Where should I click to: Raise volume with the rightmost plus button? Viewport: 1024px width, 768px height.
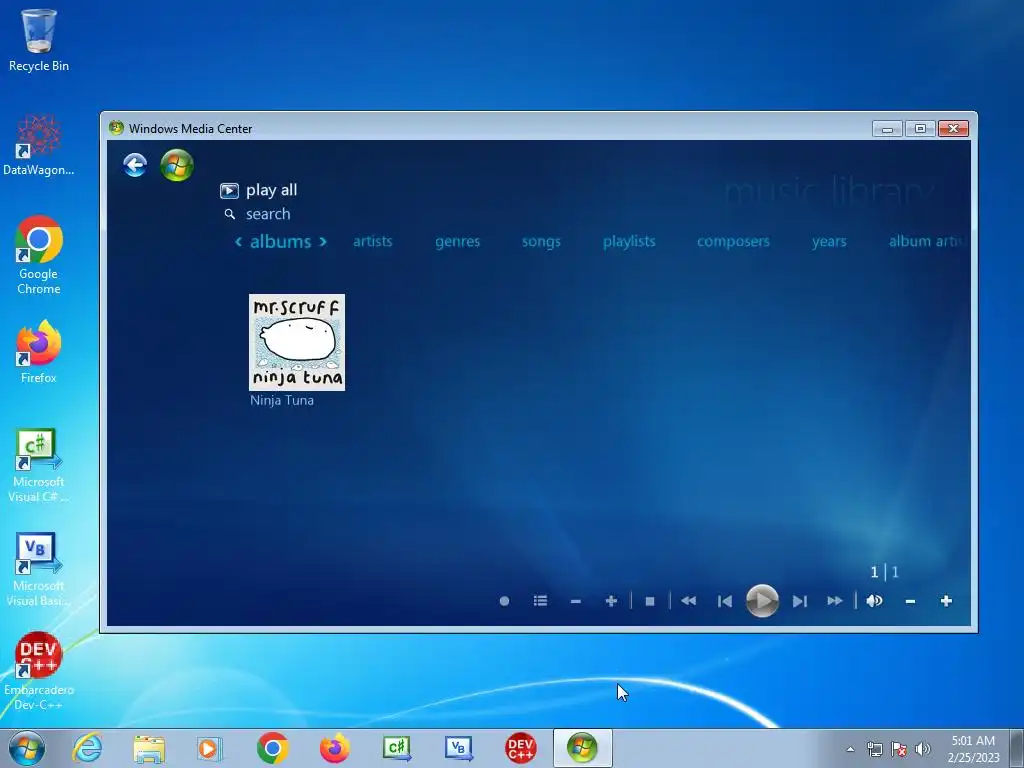(946, 601)
